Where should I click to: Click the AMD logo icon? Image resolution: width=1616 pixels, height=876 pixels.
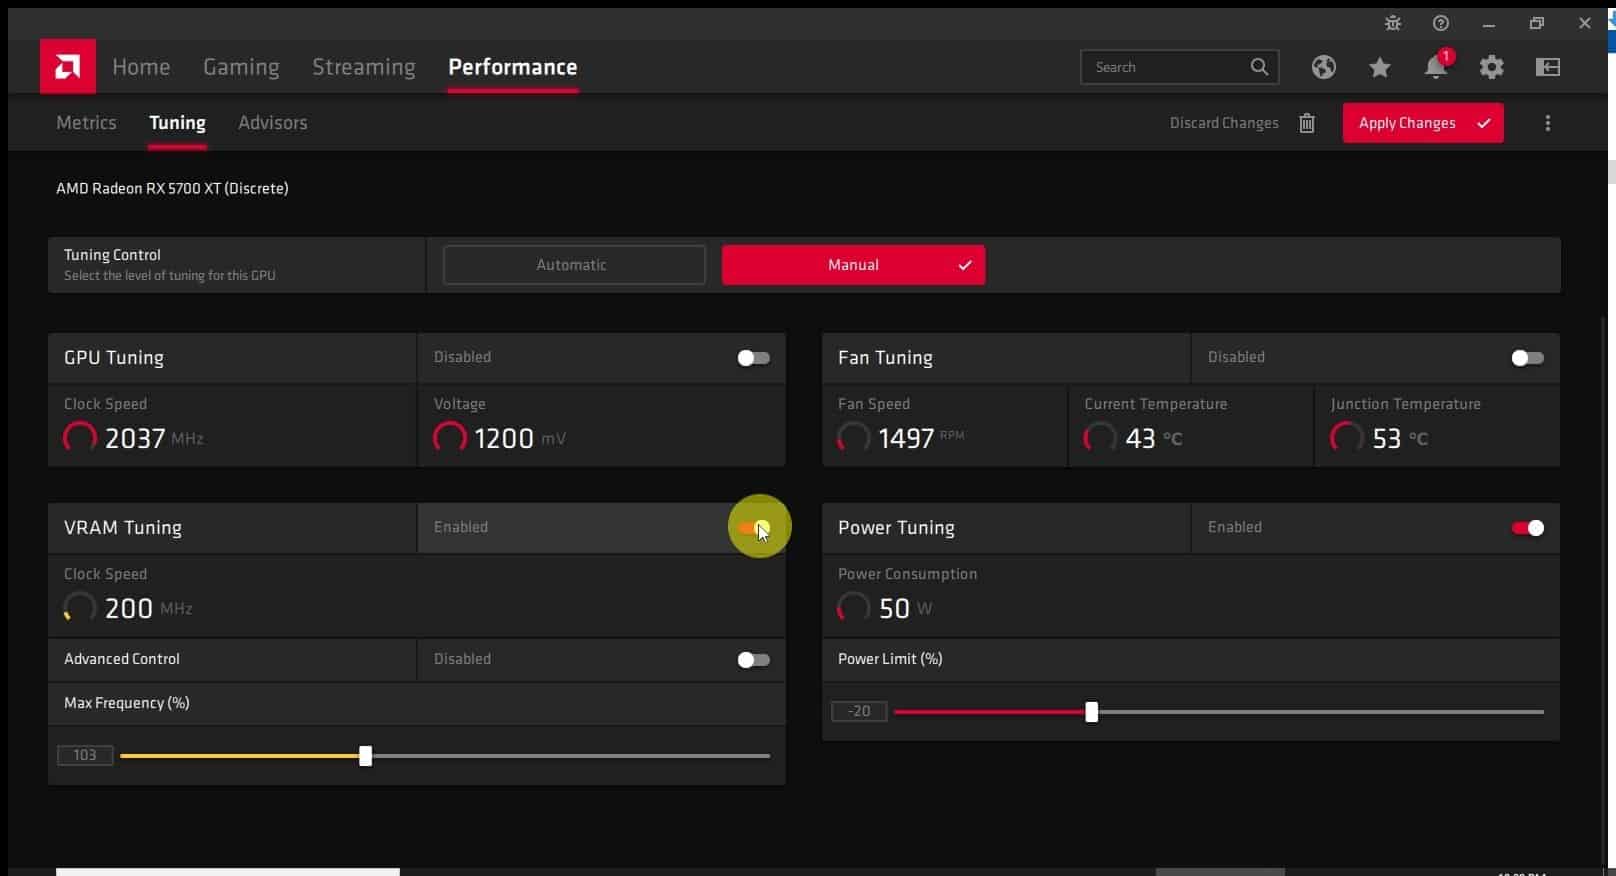tap(68, 66)
